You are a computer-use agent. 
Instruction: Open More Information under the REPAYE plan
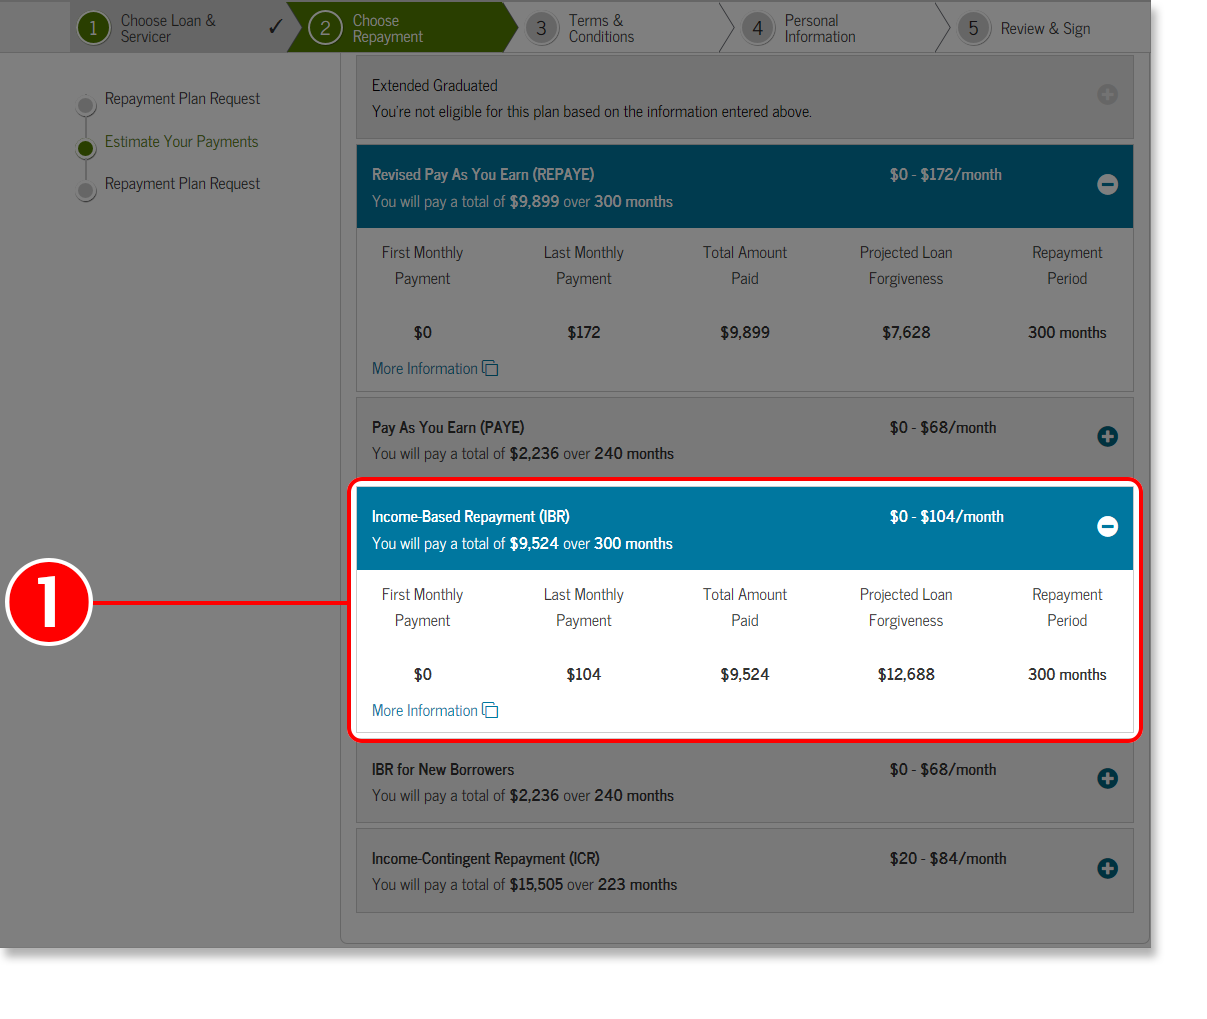(x=425, y=368)
